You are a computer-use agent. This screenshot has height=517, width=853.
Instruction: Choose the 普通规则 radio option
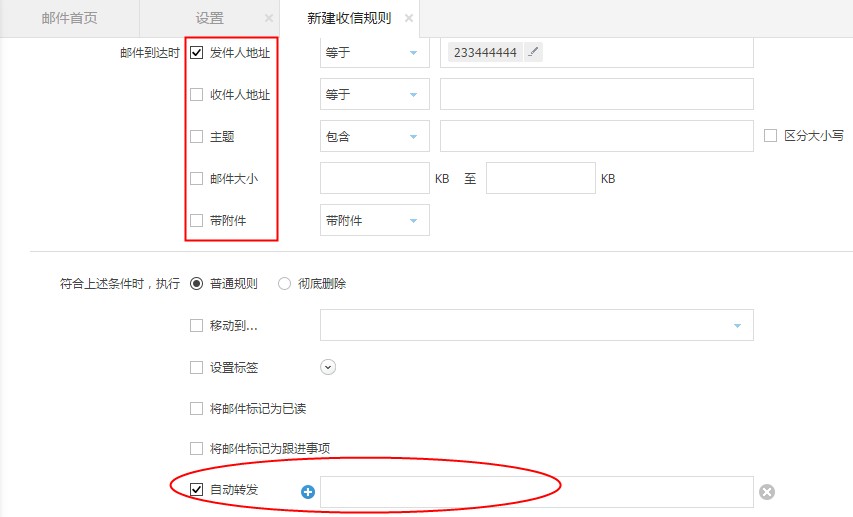197,284
